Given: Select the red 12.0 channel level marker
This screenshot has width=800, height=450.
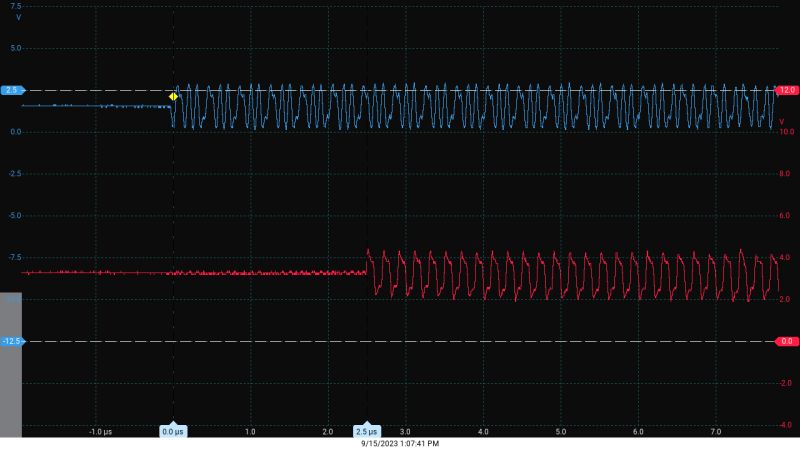Looking at the screenshot, I should coord(786,90).
